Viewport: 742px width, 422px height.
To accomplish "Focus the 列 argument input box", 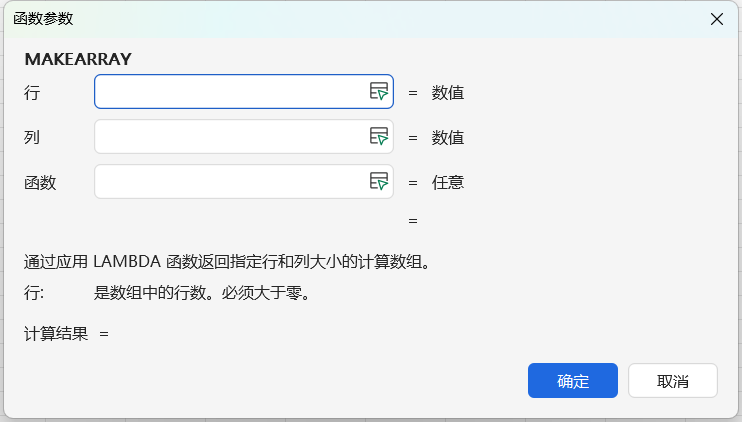I will coord(230,137).
